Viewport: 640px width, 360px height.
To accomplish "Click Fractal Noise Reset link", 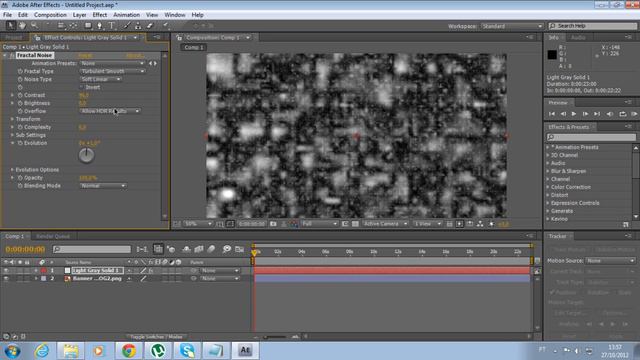I will [85, 56].
